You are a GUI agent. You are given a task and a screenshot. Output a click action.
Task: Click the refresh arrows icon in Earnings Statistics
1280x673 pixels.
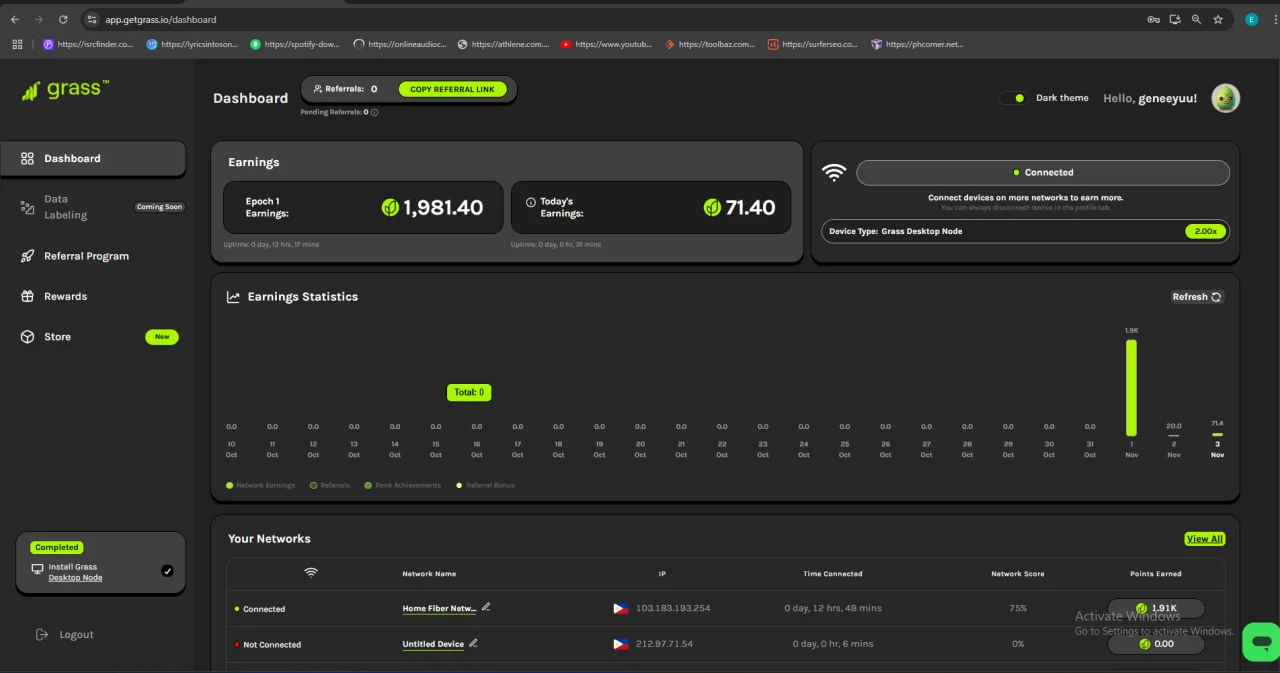click(1217, 297)
